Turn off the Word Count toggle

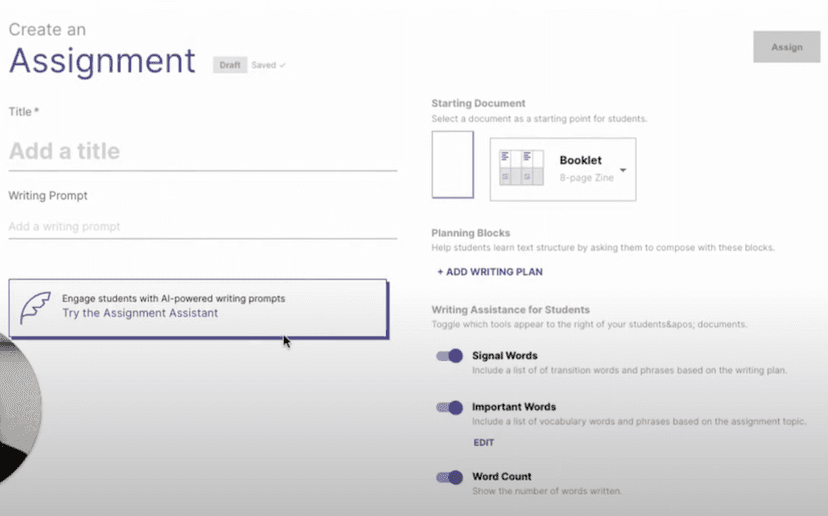point(450,477)
